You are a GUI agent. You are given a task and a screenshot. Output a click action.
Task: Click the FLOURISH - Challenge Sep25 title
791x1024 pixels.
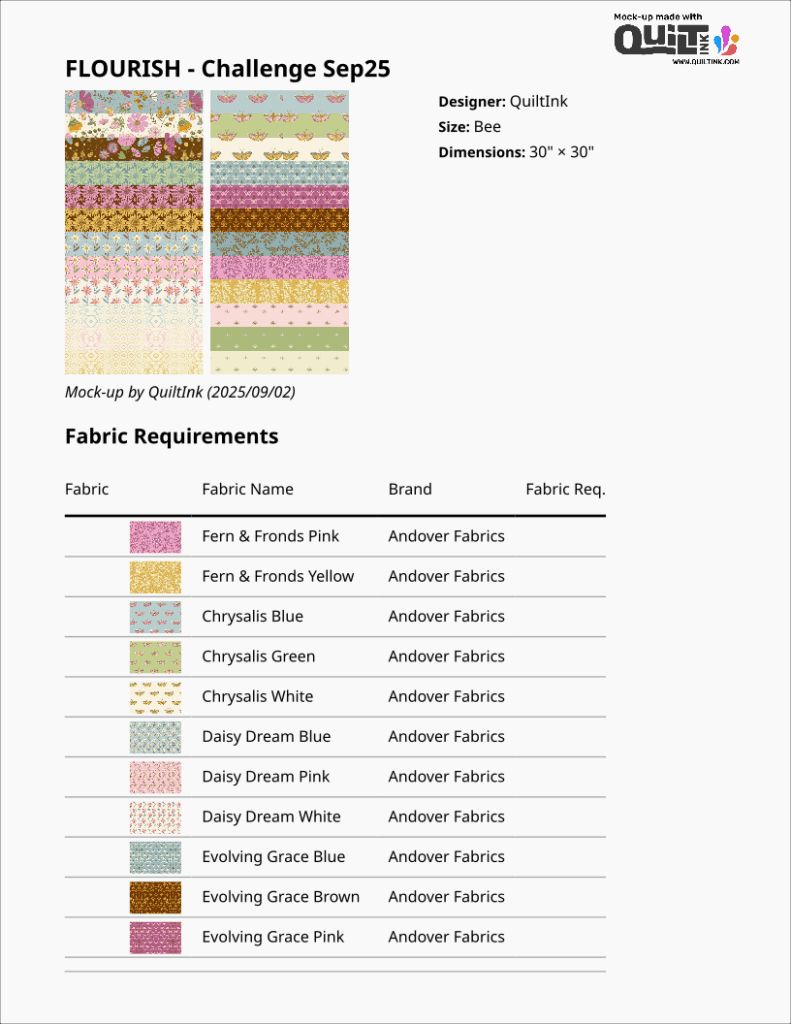point(227,69)
